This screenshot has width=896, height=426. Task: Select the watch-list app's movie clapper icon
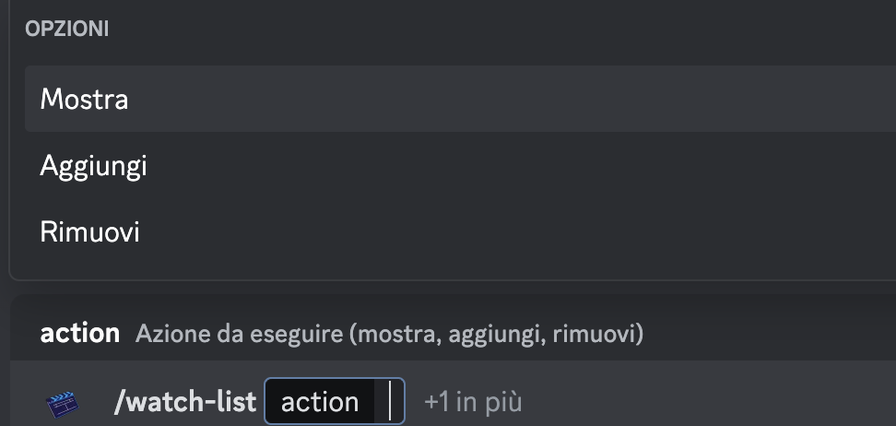[x=62, y=403]
